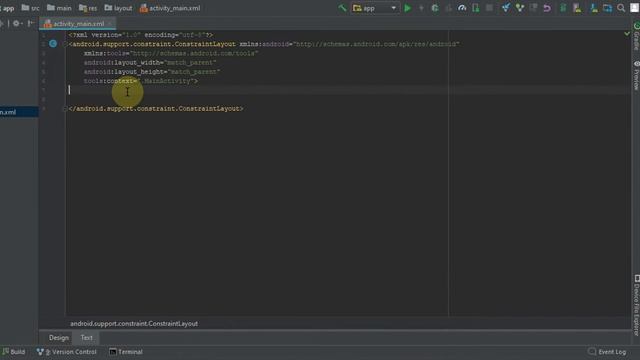This screenshot has width=640, height=360.
Task: Open the SDK Manager download icon
Action: point(594,8)
